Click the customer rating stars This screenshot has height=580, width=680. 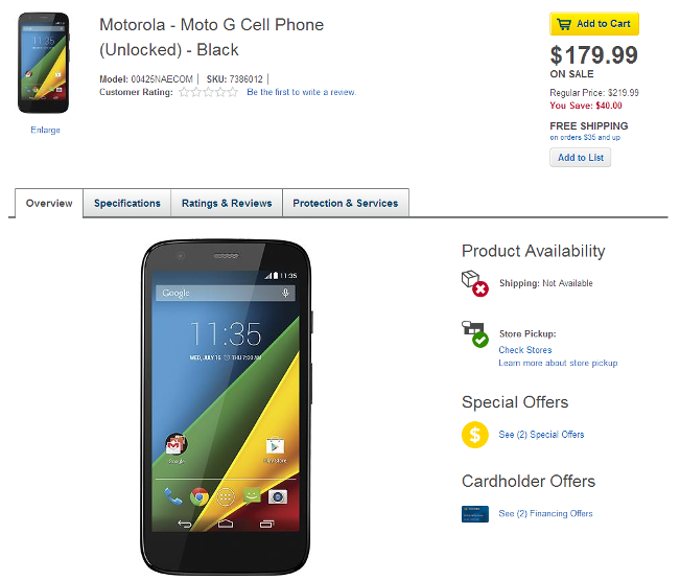coord(208,92)
